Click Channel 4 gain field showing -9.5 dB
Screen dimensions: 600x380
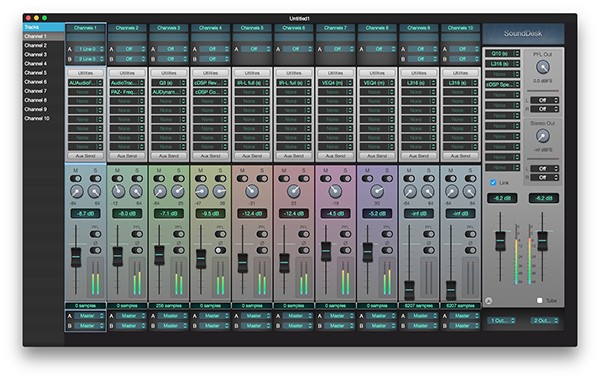point(210,214)
